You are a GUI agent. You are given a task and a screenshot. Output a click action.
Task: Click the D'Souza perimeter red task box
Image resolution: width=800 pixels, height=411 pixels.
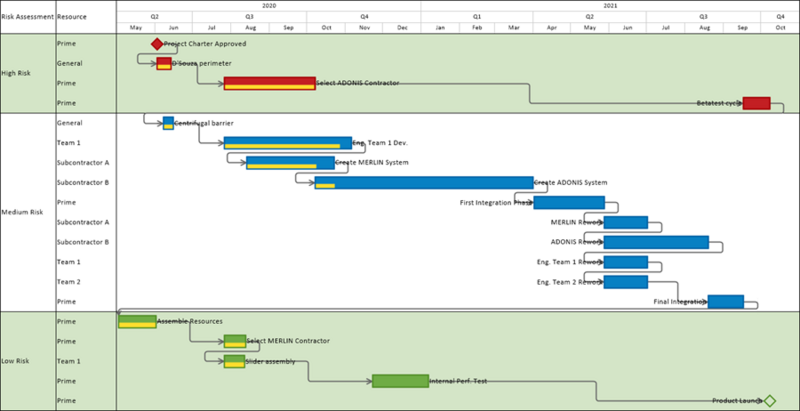click(164, 64)
